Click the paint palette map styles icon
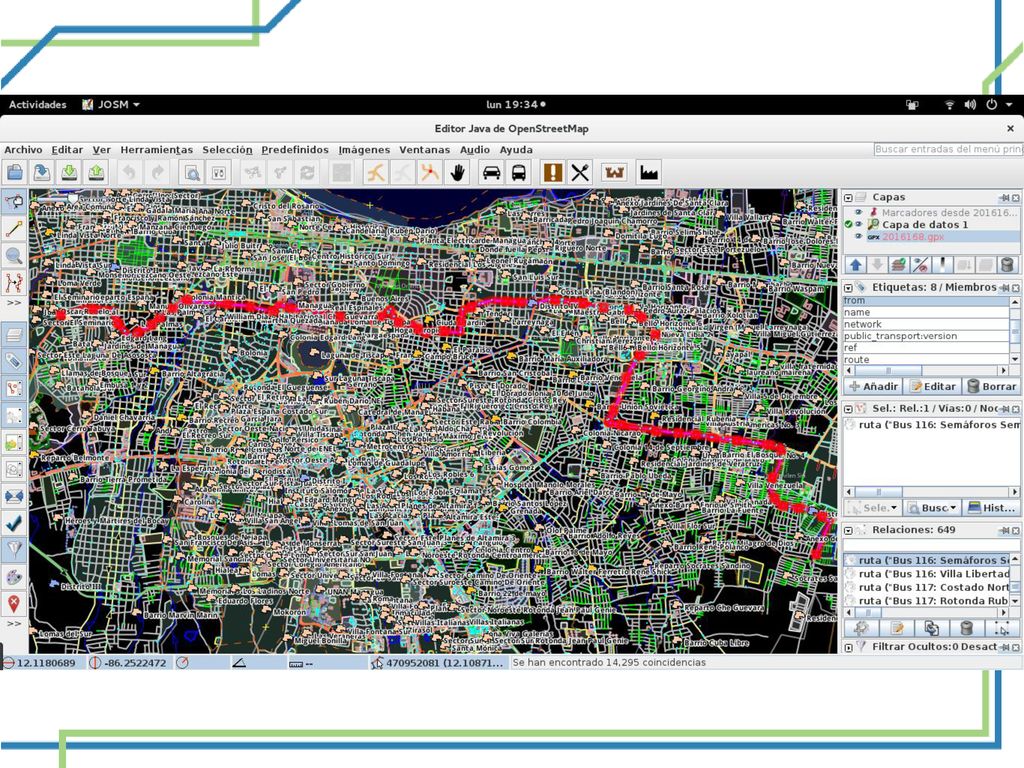This screenshot has height=768, width=1024. point(14,577)
